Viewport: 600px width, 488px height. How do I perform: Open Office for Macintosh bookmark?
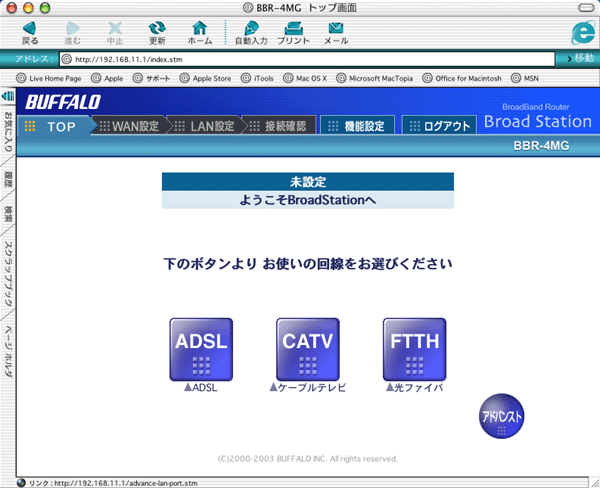pyautogui.click(x=462, y=78)
